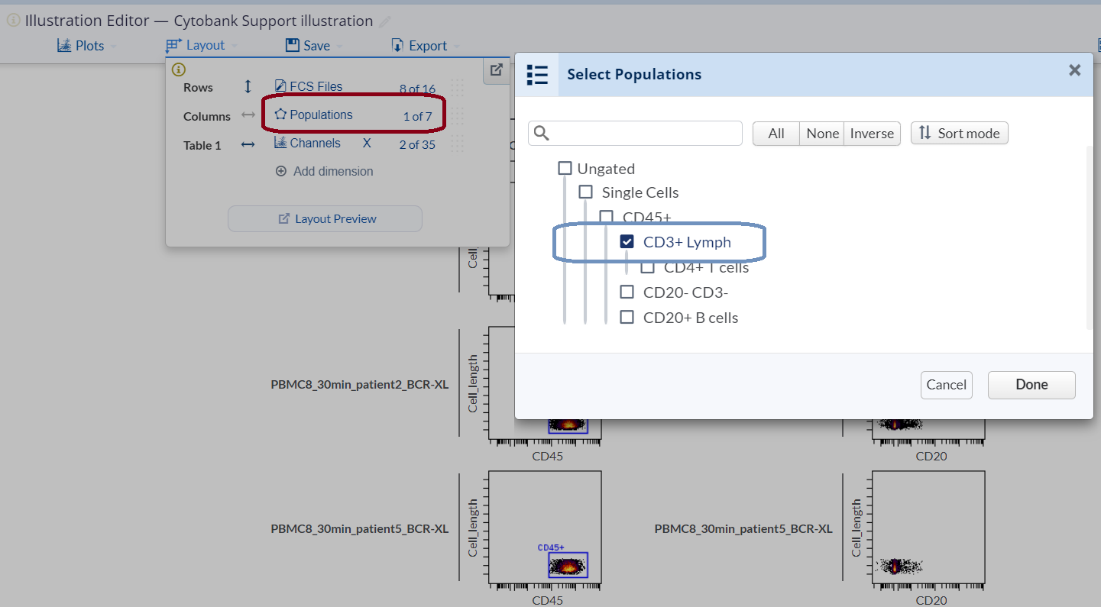Close the Select Populations dialog
The width and height of the screenshot is (1101, 607).
[1074, 70]
